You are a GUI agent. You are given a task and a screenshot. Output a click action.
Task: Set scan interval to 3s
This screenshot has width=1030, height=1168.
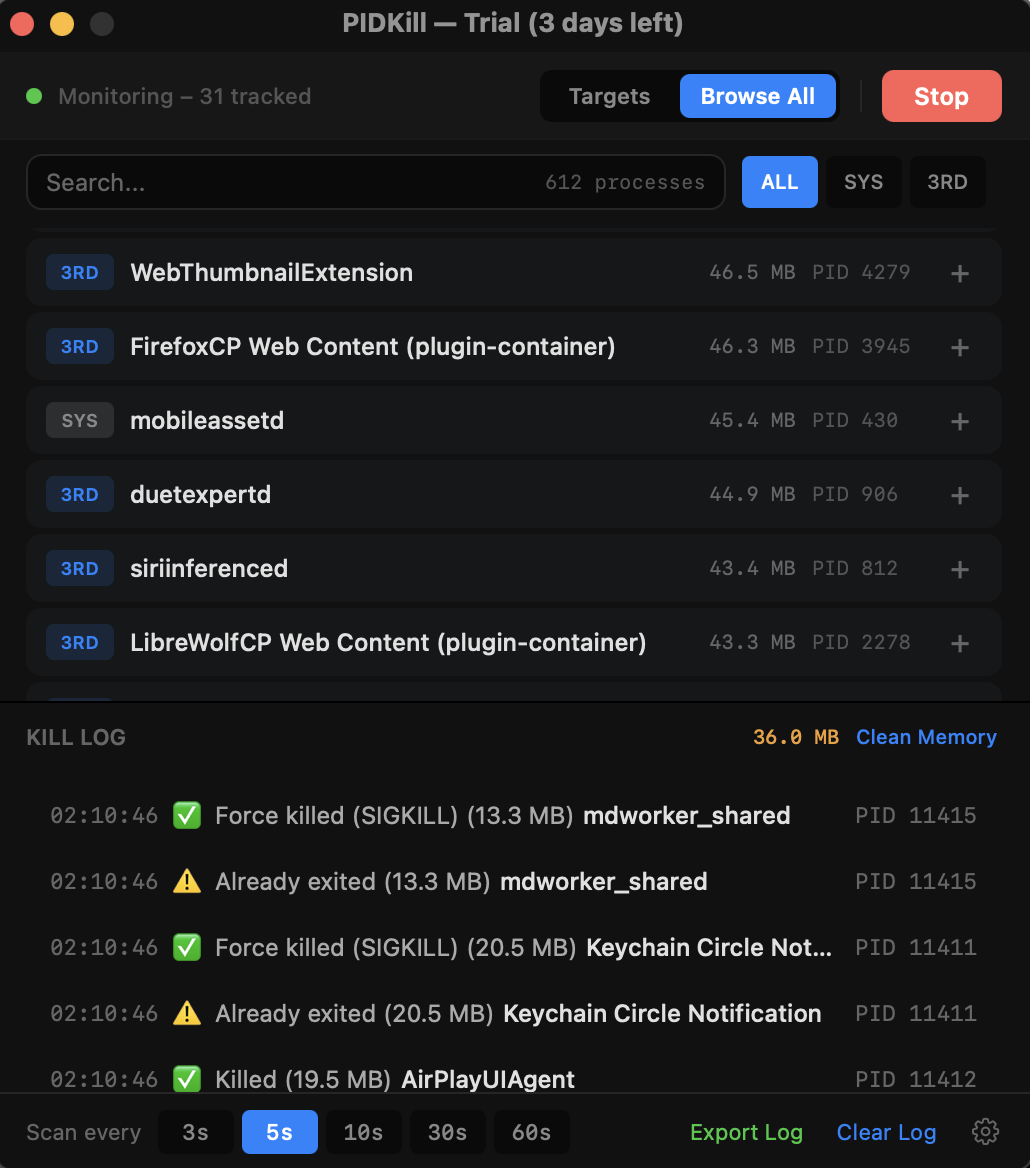click(196, 1132)
